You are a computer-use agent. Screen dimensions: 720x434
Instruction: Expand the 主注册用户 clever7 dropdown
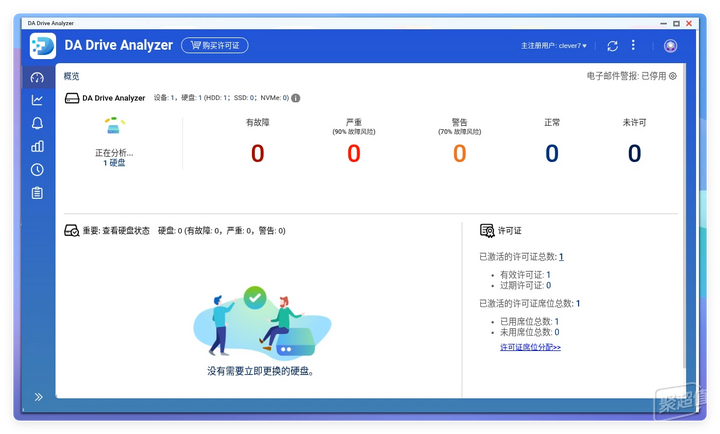coord(554,46)
